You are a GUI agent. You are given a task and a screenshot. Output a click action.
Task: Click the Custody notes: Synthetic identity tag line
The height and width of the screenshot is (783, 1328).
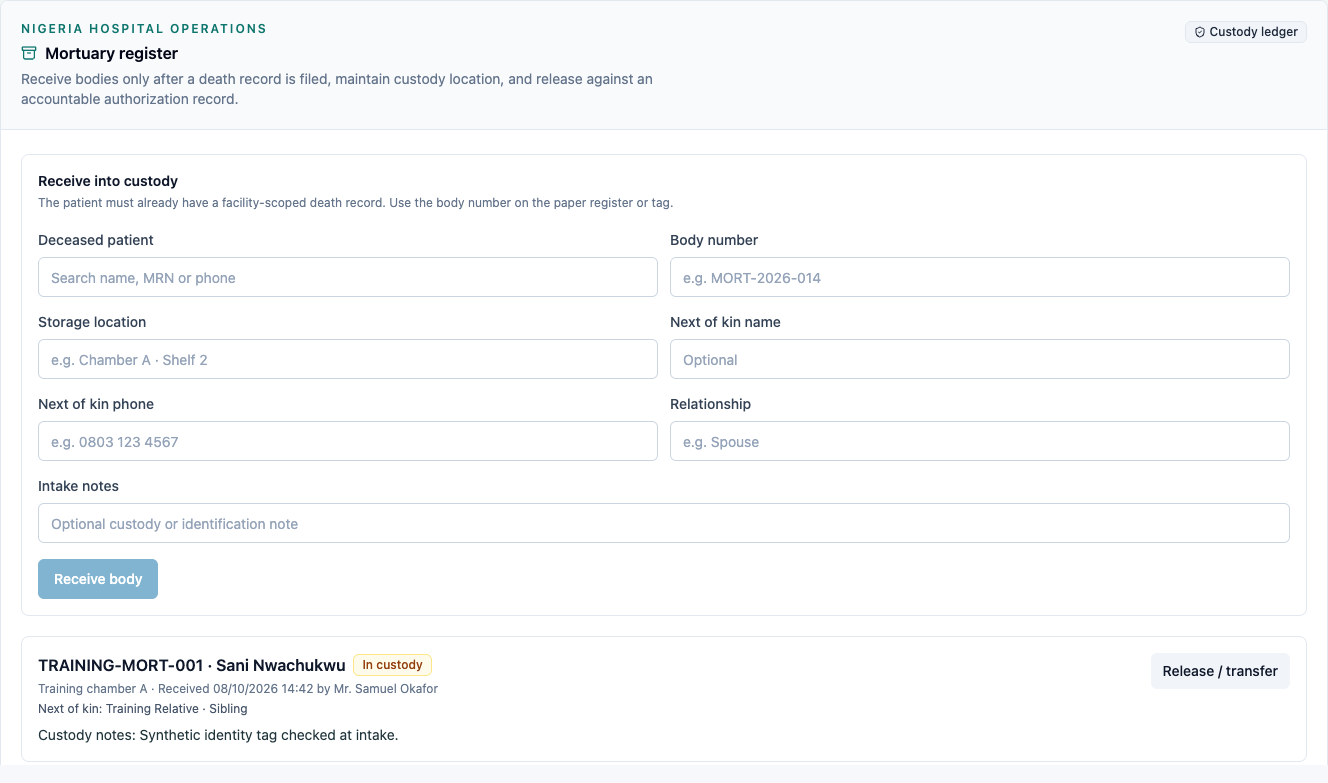(218, 735)
